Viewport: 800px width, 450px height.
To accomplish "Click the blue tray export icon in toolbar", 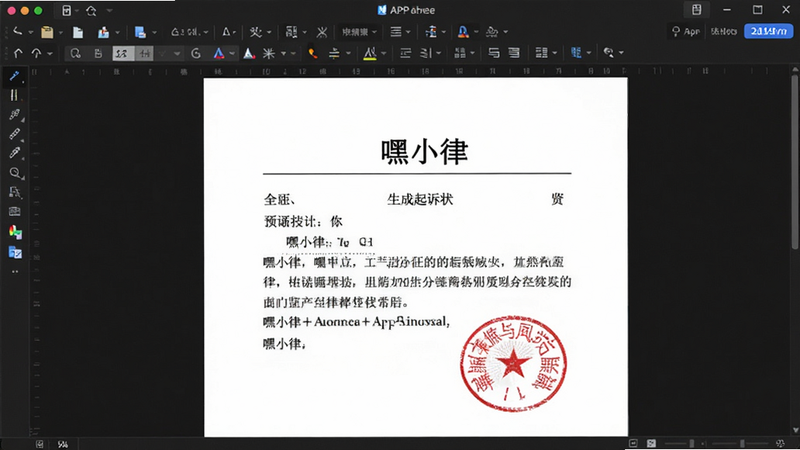I will [104, 32].
